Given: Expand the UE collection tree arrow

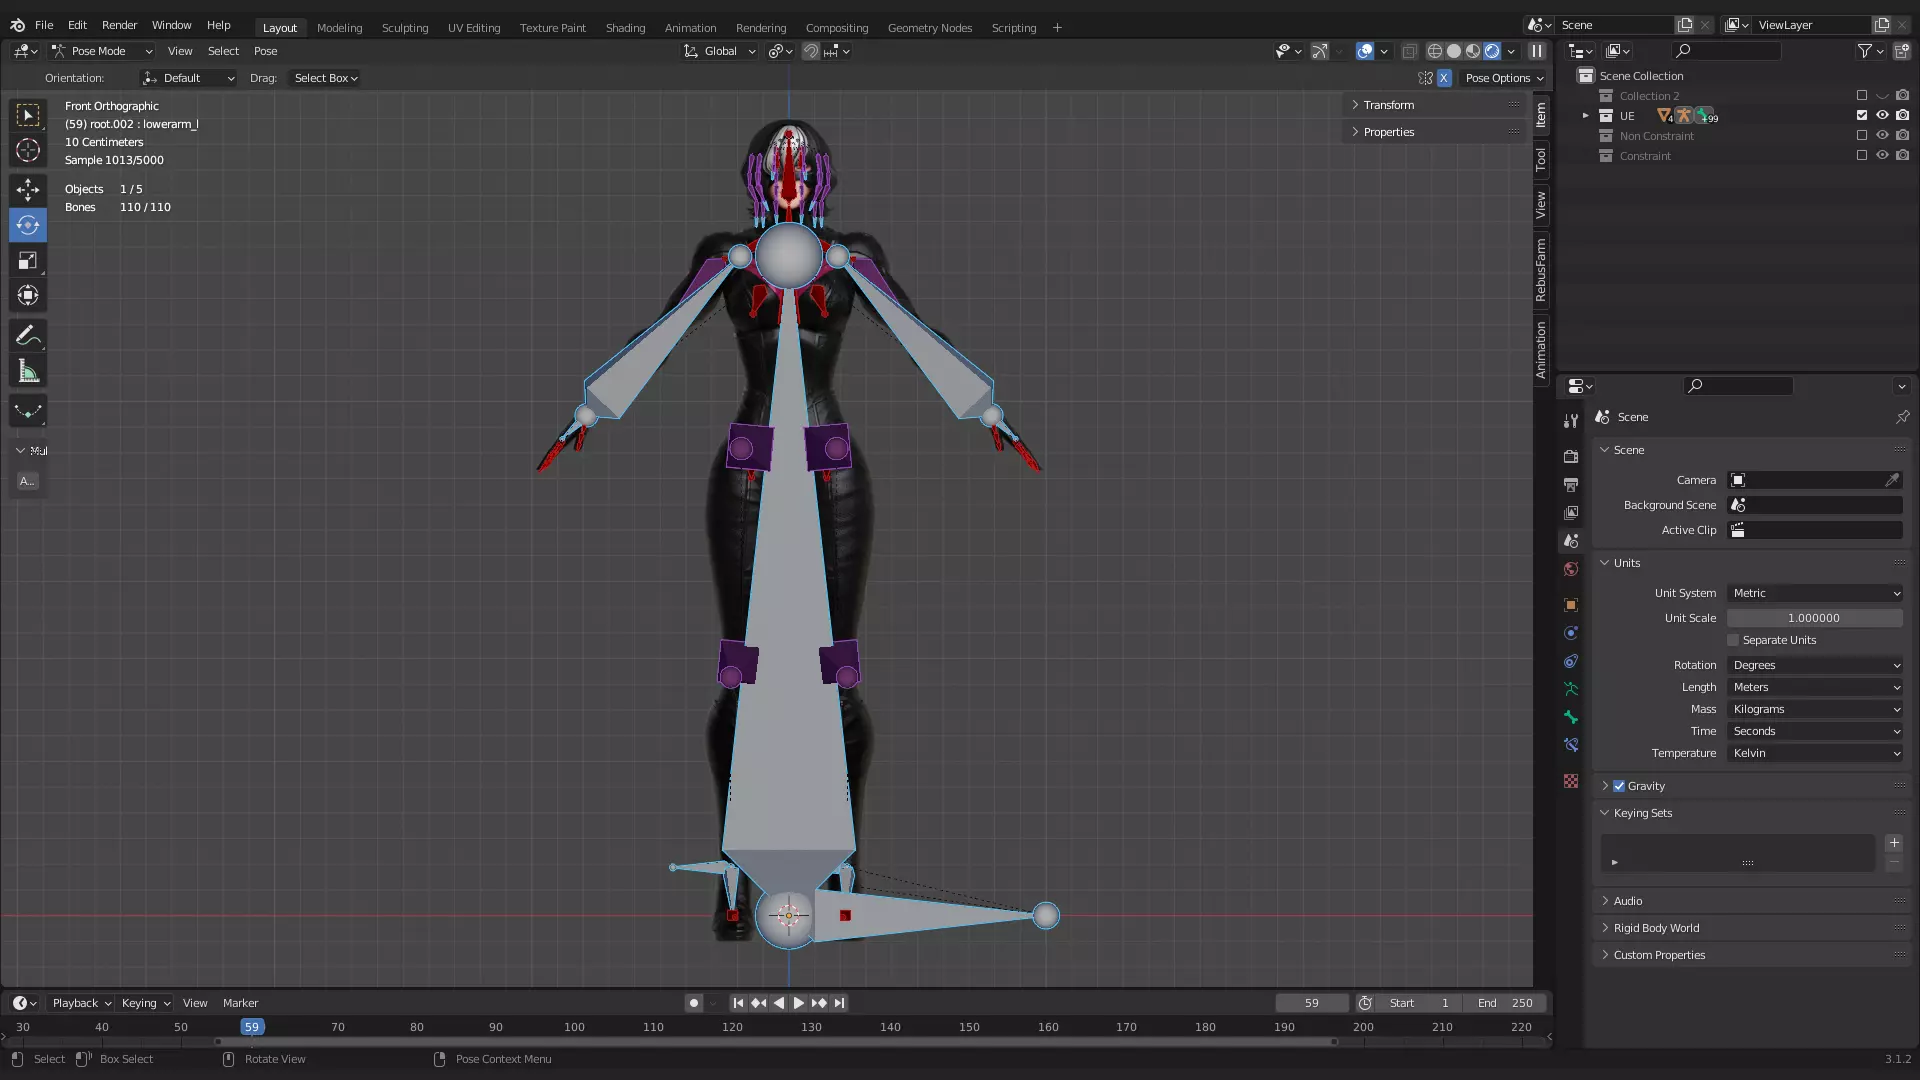Looking at the screenshot, I should (1585, 116).
